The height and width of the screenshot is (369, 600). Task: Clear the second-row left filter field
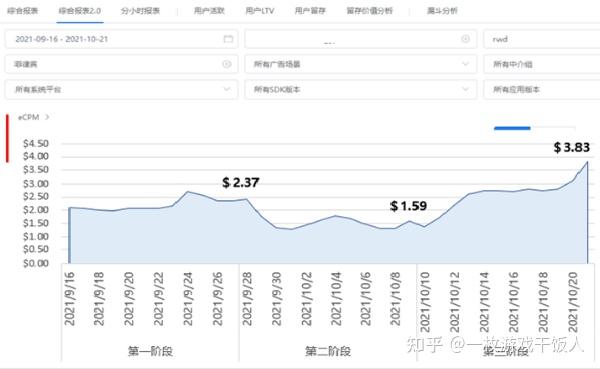click(x=227, y=64)
